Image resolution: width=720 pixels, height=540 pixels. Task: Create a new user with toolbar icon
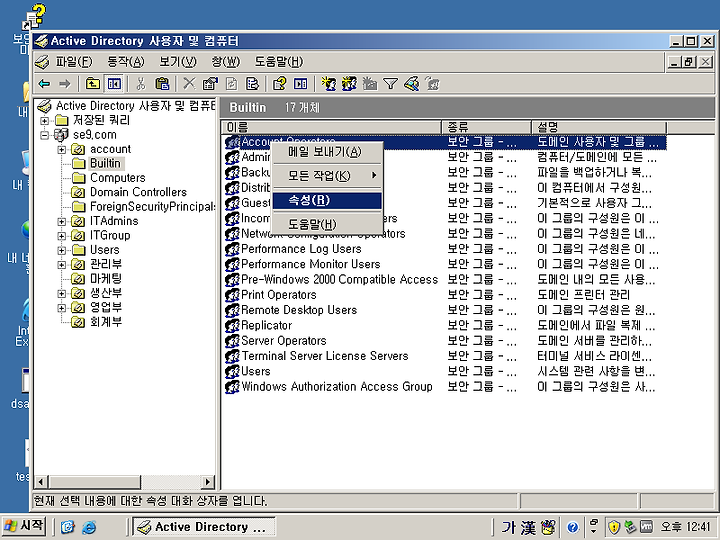tap(328, 84)
